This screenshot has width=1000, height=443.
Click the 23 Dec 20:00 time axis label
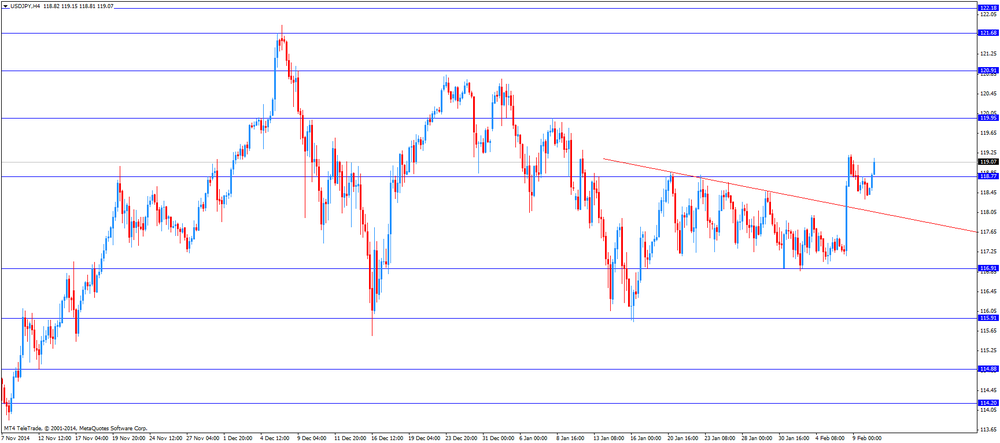click(x=462, y=439)
